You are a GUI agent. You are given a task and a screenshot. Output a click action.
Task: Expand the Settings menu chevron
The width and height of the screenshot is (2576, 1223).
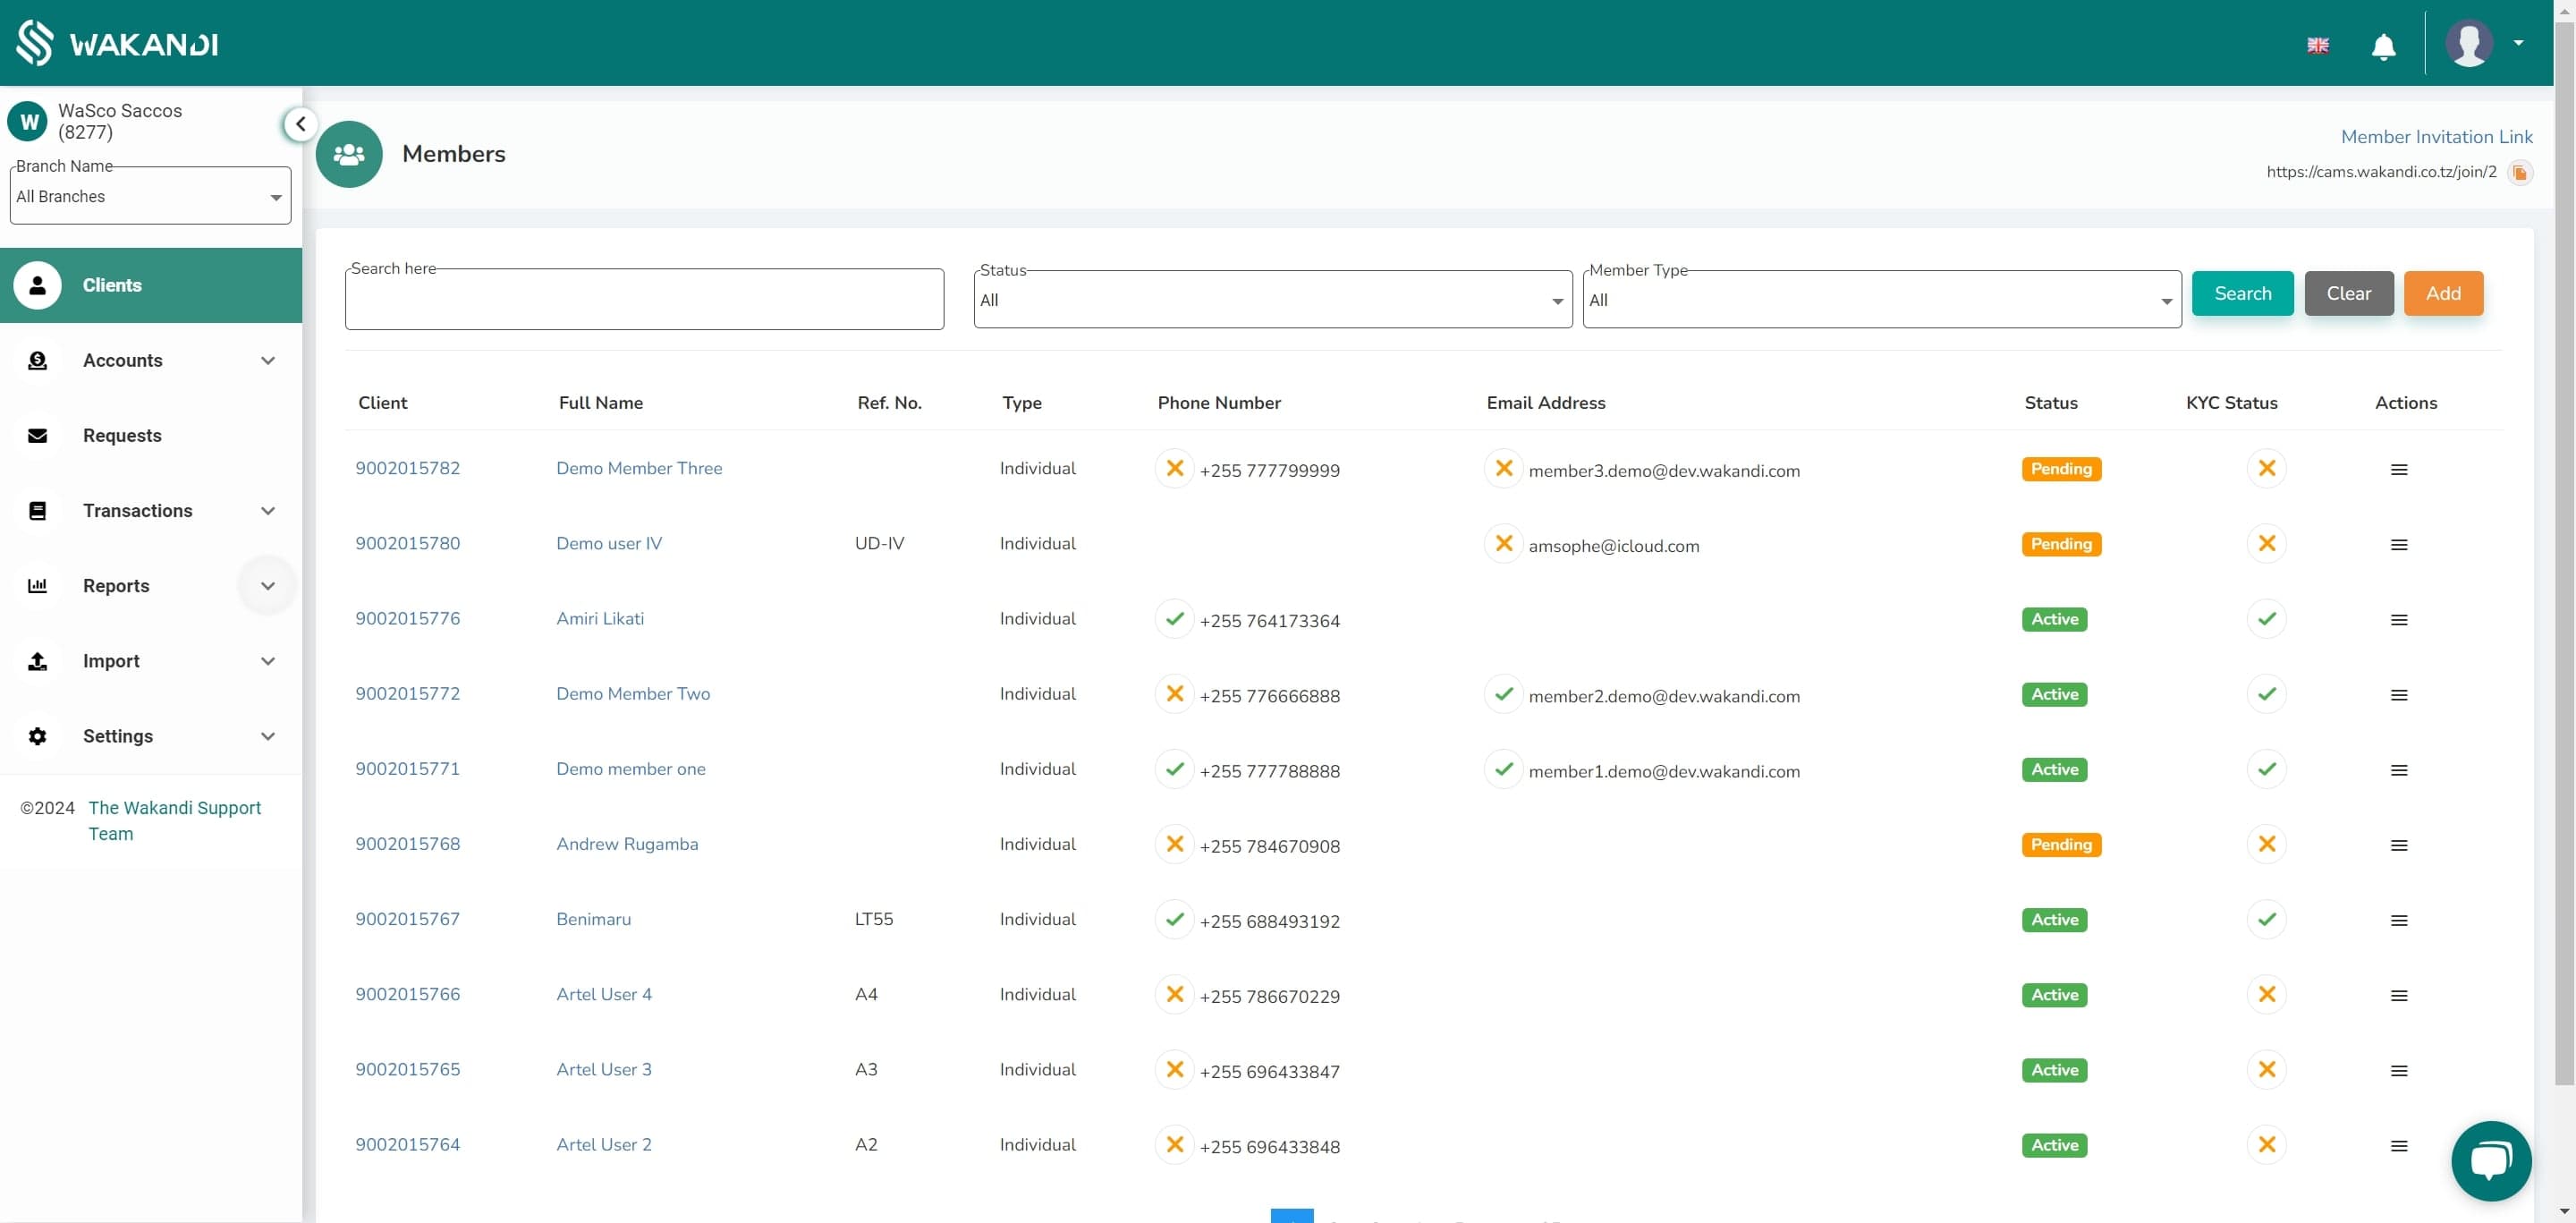pyautogui.click(x=267, y=735)
